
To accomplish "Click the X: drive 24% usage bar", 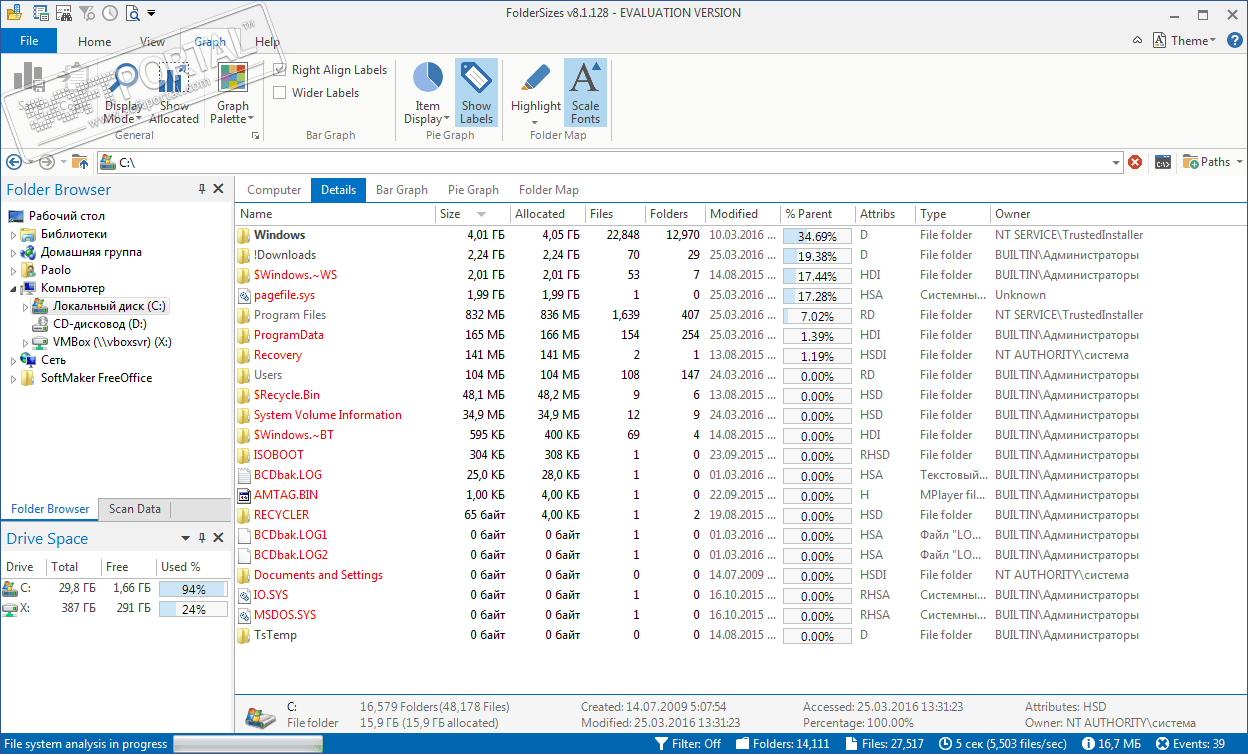I will (193, 609).
